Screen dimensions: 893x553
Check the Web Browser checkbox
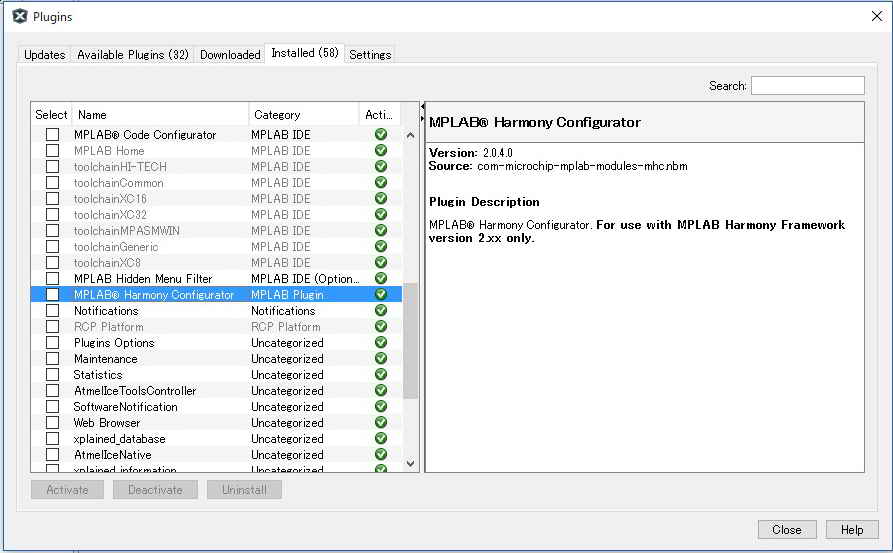coord(52,422)
